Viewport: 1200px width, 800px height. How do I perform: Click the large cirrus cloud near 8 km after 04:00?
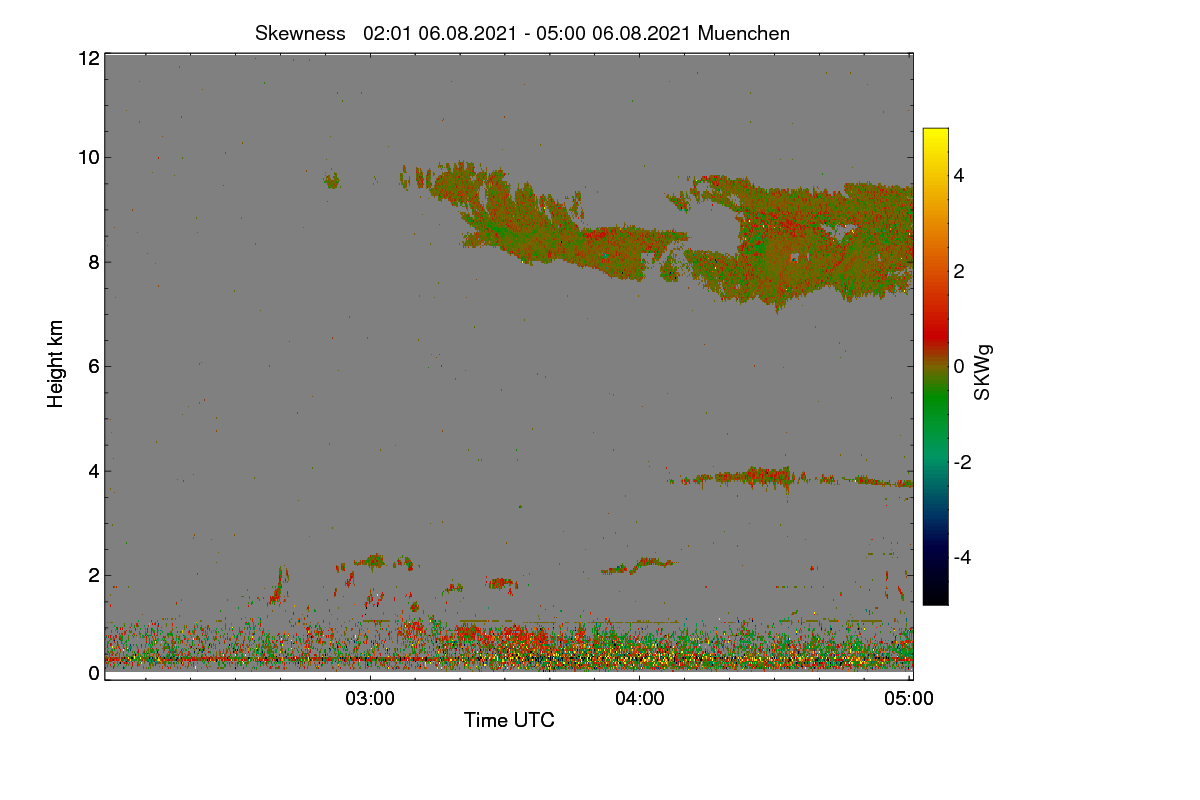(x=800, y=245)
